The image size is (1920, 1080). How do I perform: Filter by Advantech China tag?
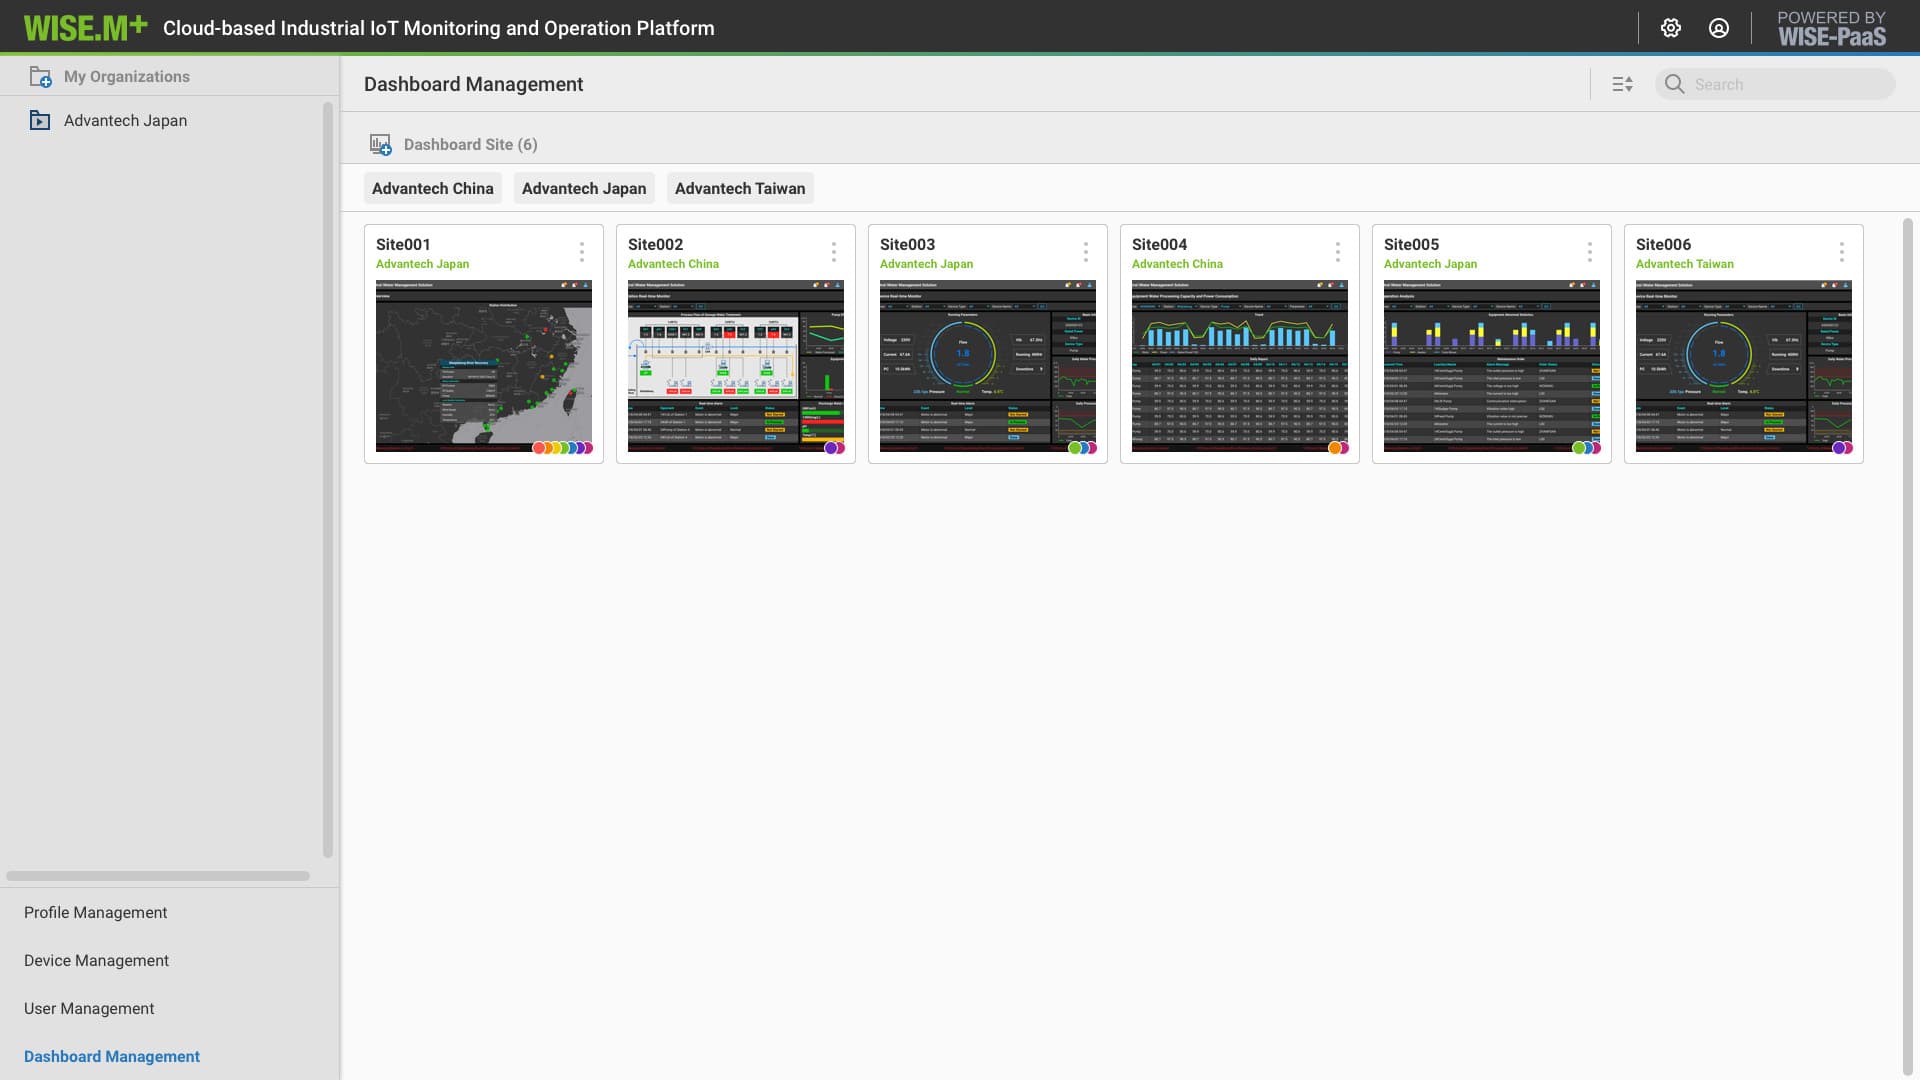[x=432, y=189]
